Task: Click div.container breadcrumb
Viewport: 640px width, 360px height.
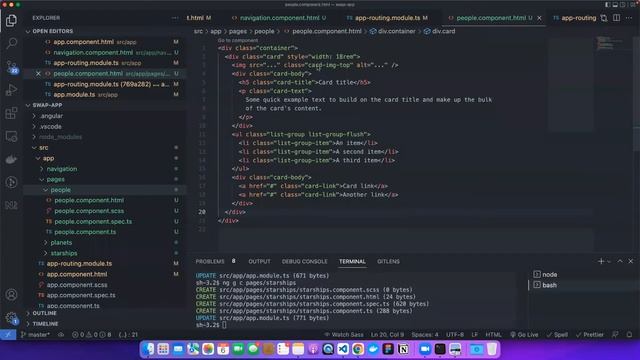Action: (396, 31)
